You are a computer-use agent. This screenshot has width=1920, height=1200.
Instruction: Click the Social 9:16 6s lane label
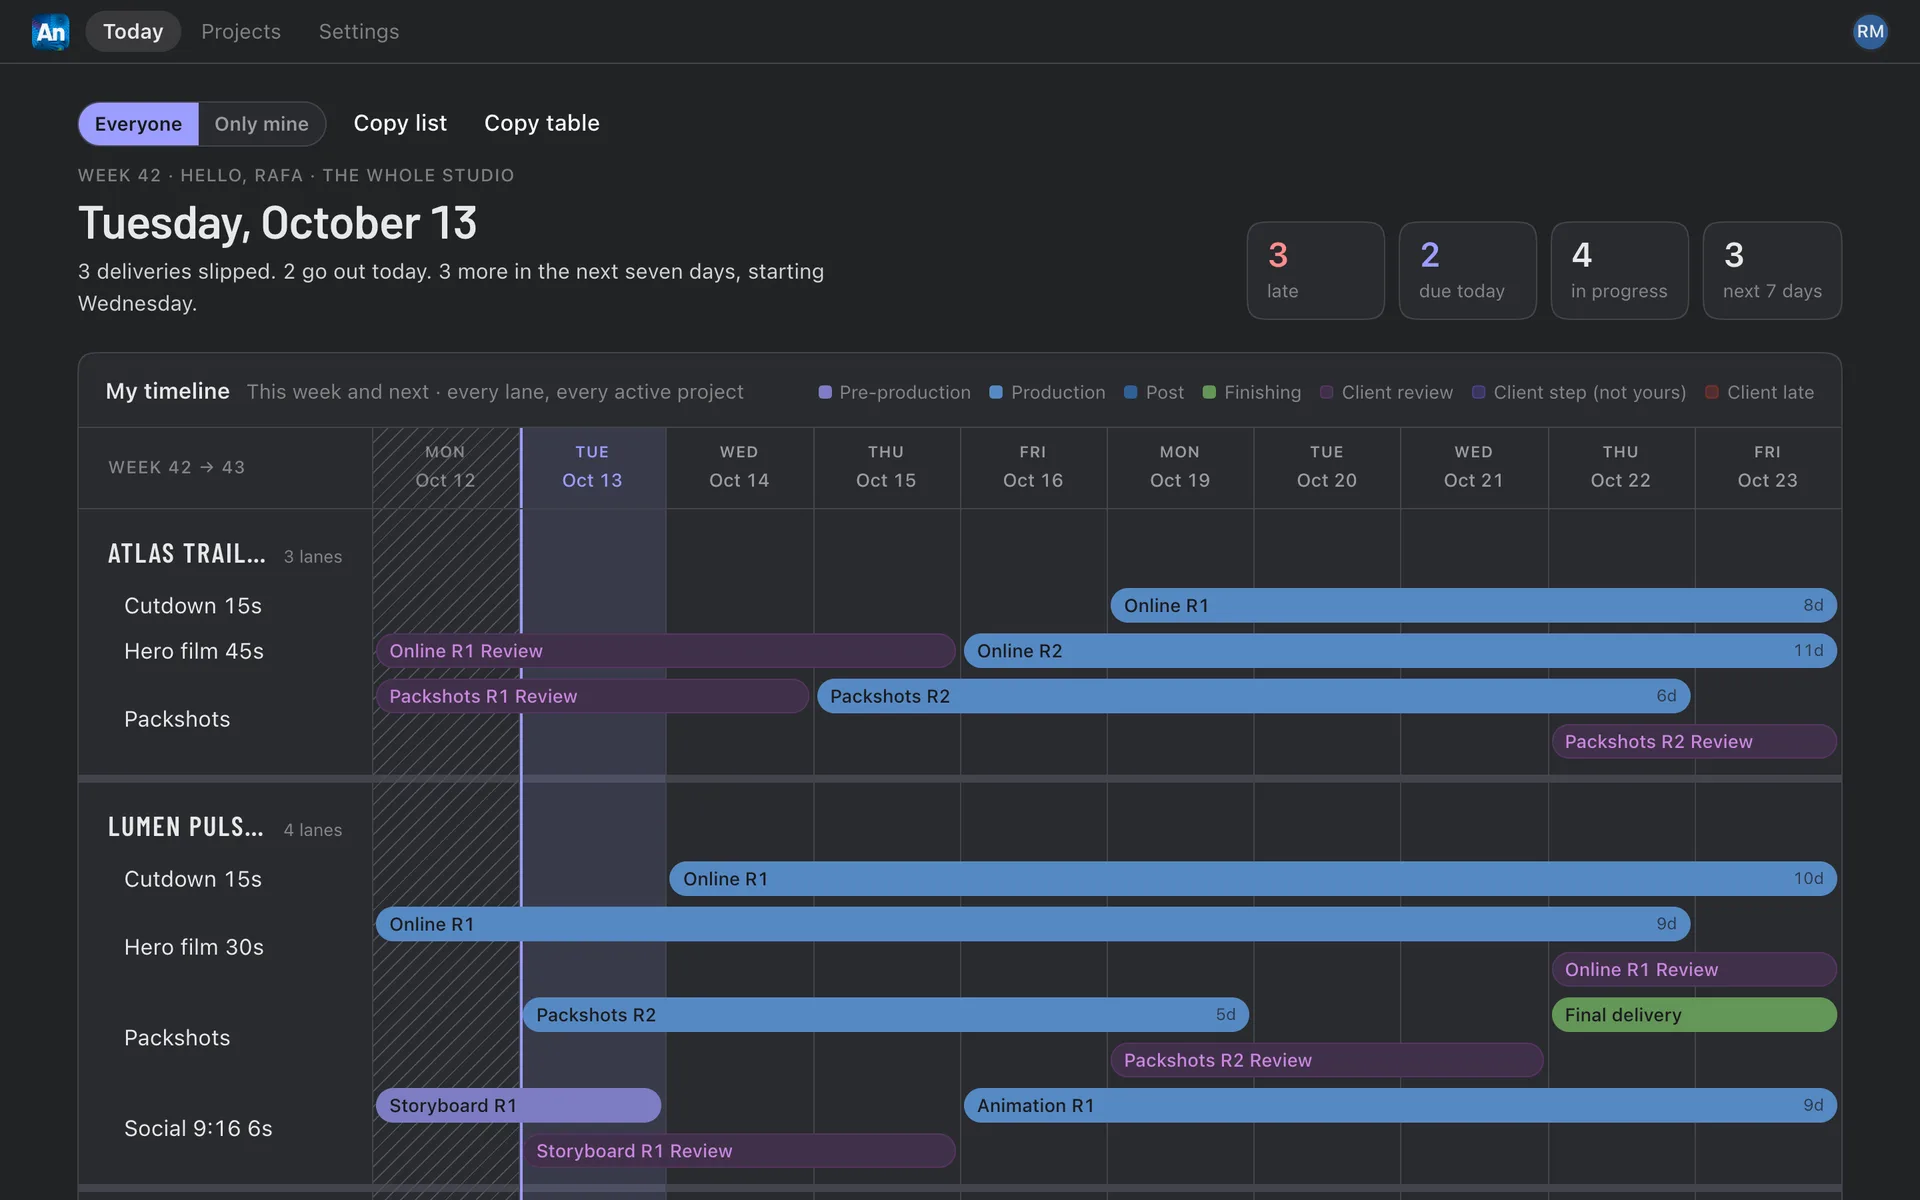coord(198,1128)
